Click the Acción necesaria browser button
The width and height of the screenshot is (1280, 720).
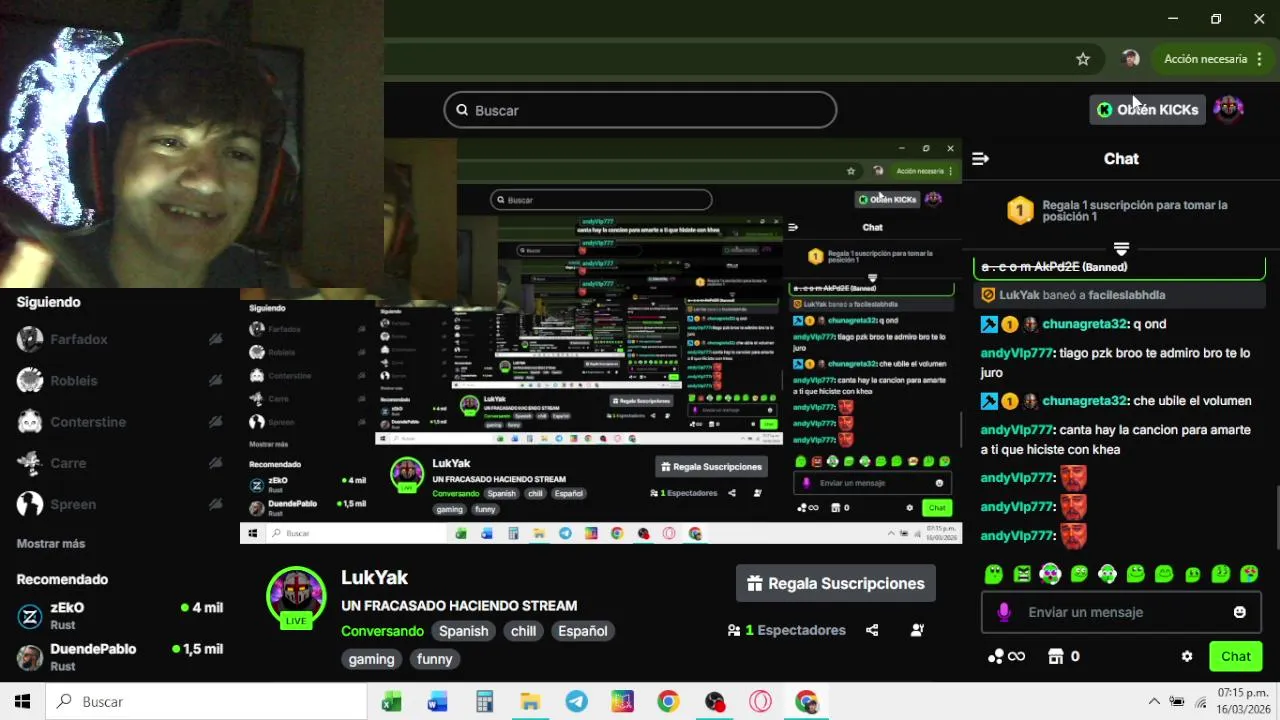pyautogui.click(x=1211, y=59)
